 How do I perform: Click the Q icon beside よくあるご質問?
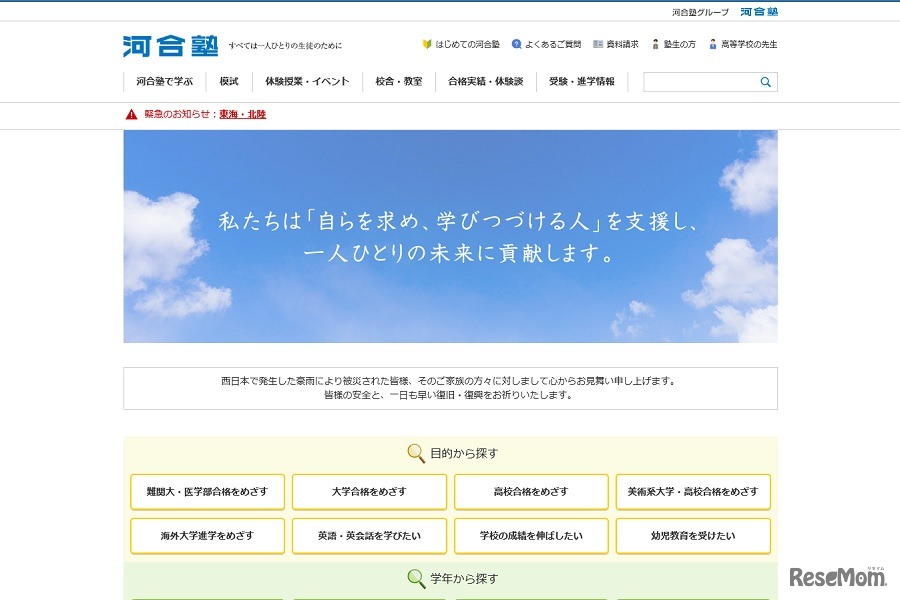516,43
